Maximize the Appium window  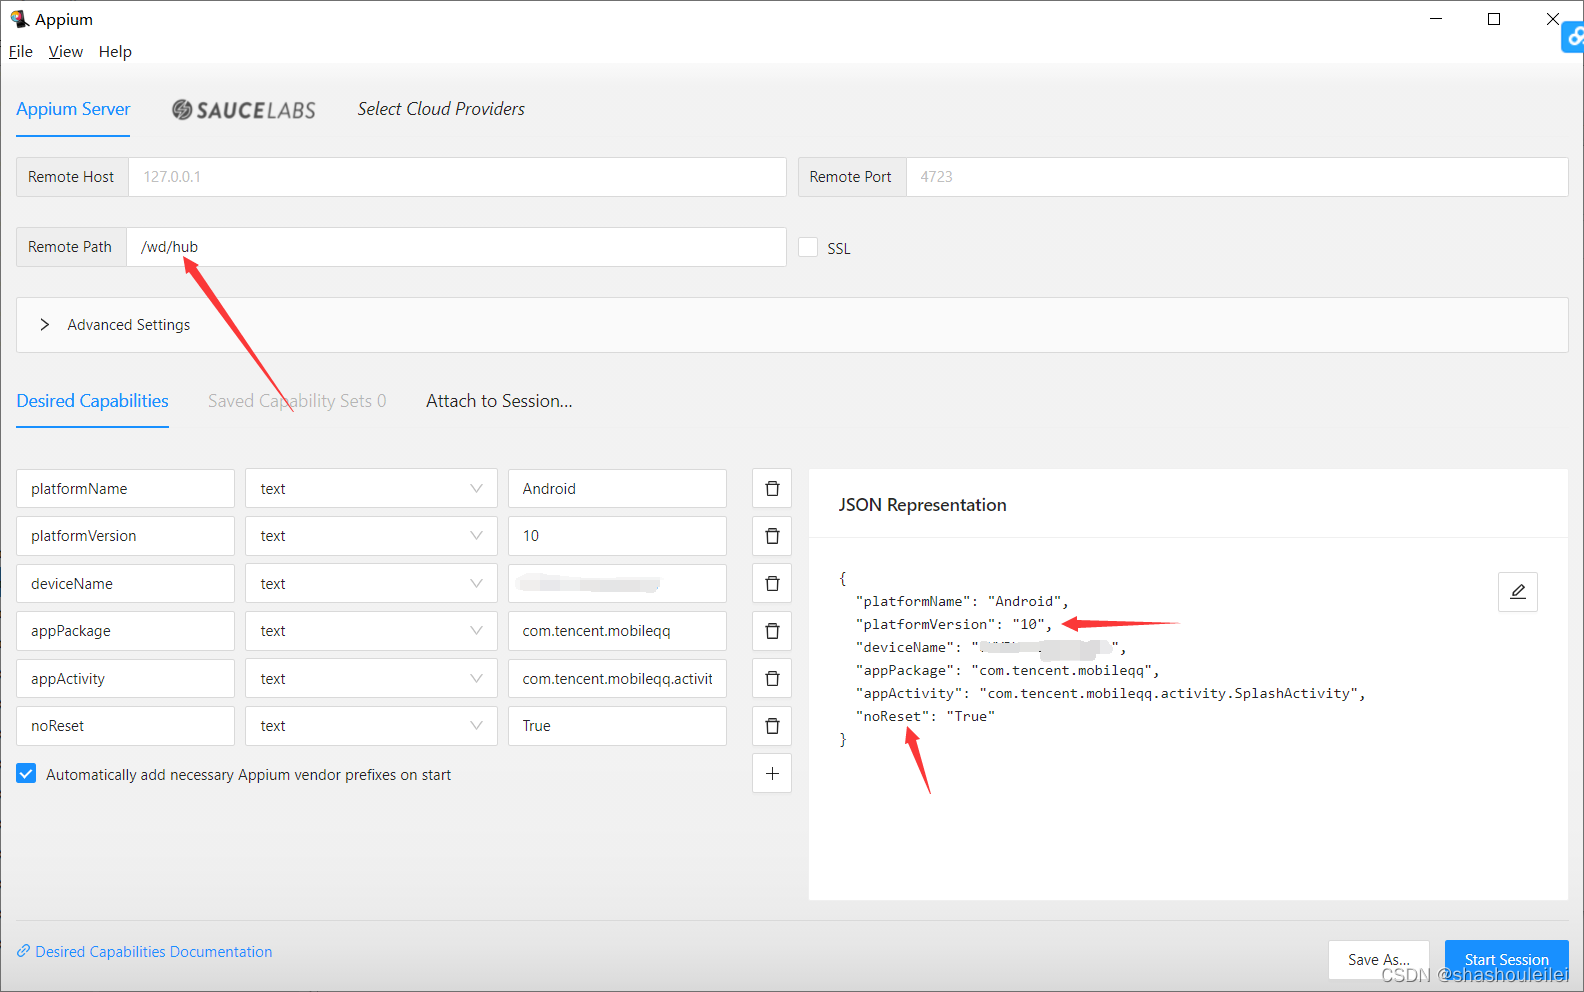tap(1494, 19)
